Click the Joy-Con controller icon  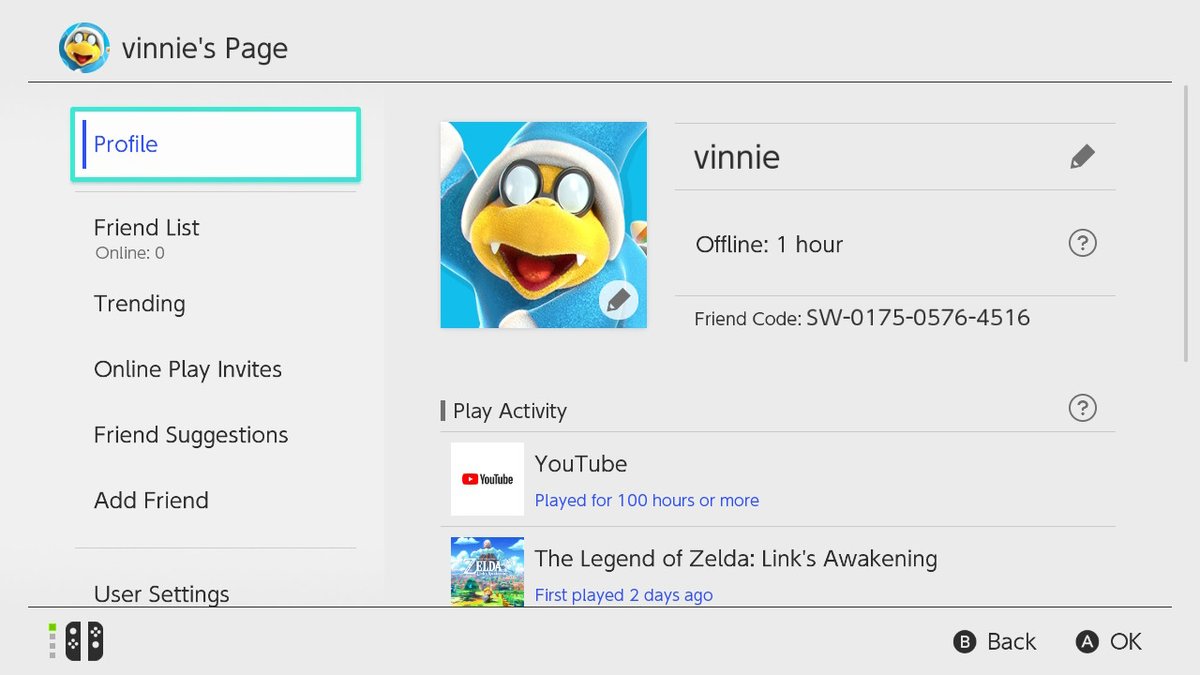(x=84, y=641)
